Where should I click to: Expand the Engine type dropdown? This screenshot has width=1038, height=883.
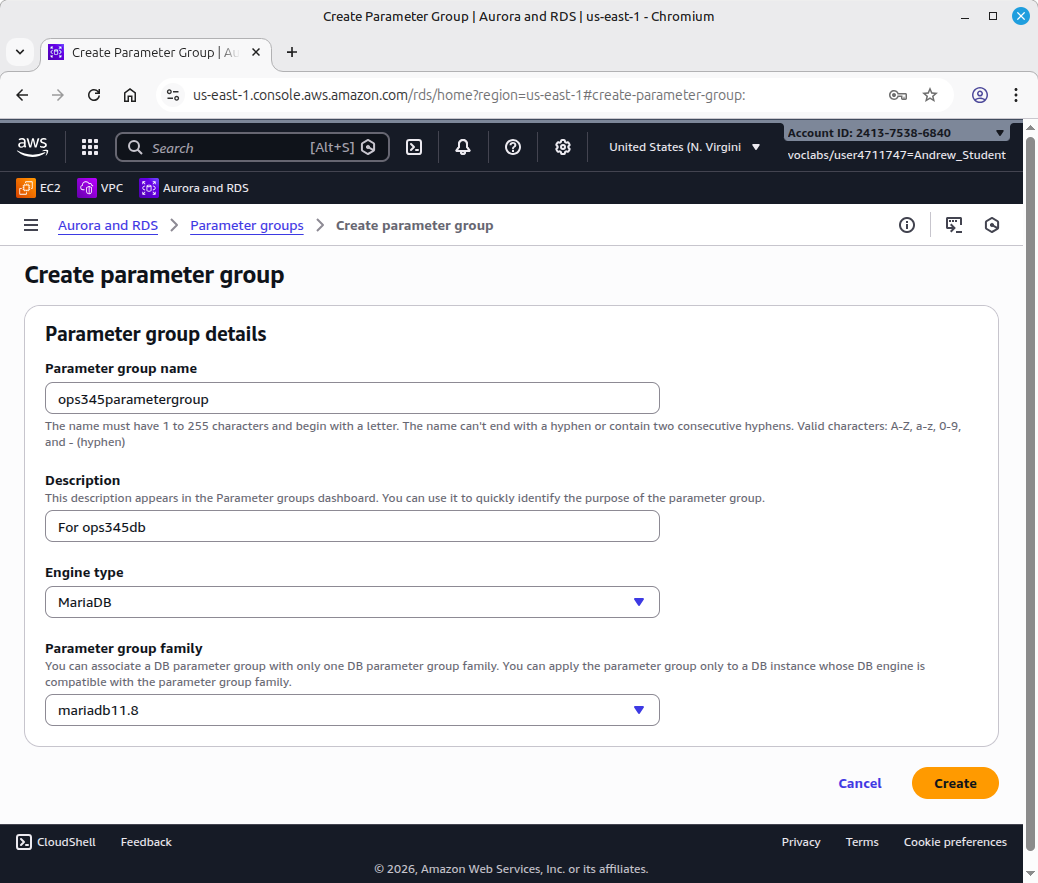tap(352, 602)
